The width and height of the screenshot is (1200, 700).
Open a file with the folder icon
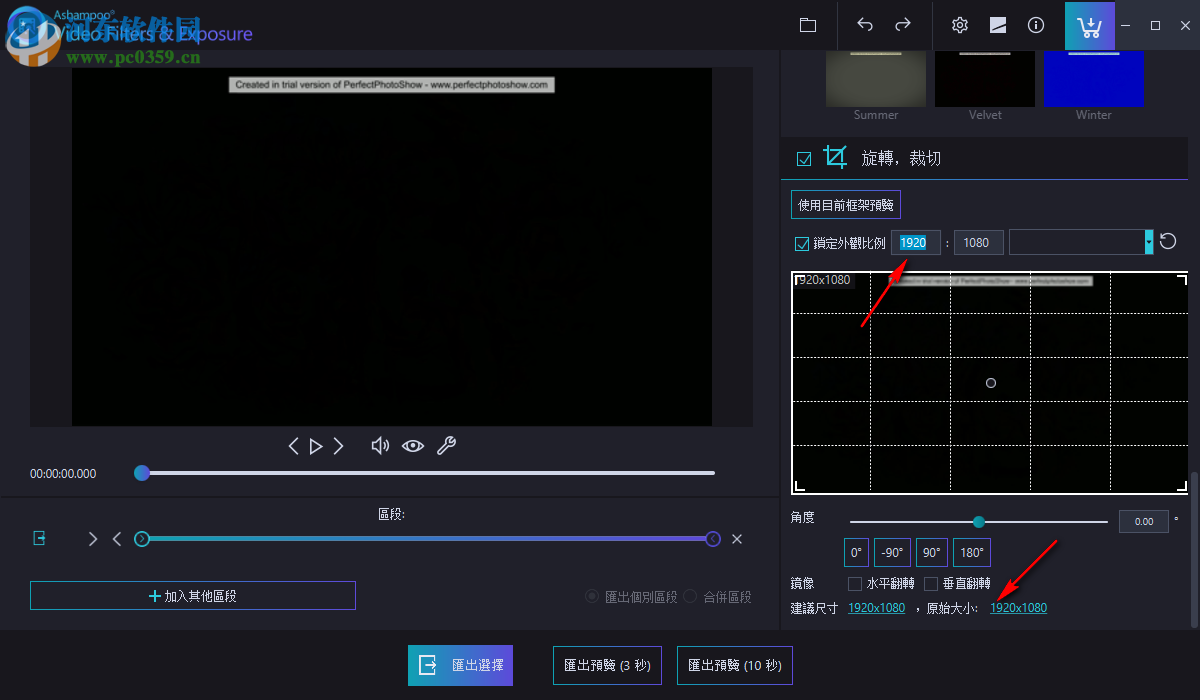807,25
